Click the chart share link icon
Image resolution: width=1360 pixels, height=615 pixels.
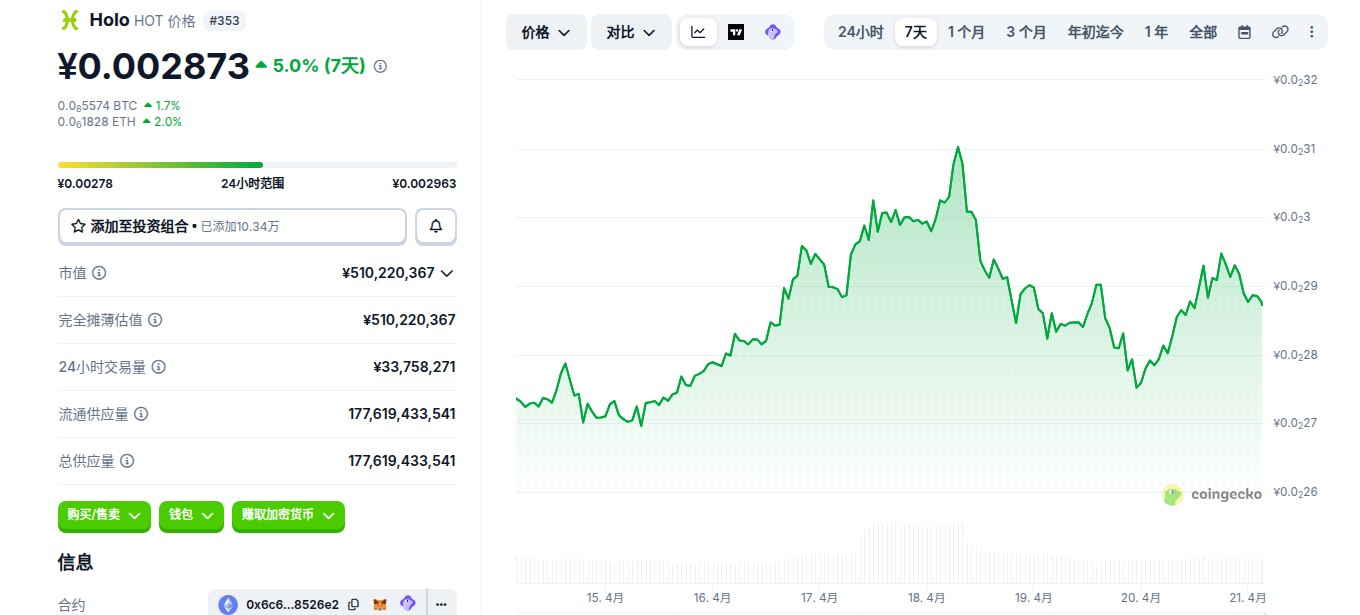coord(1280,32)
